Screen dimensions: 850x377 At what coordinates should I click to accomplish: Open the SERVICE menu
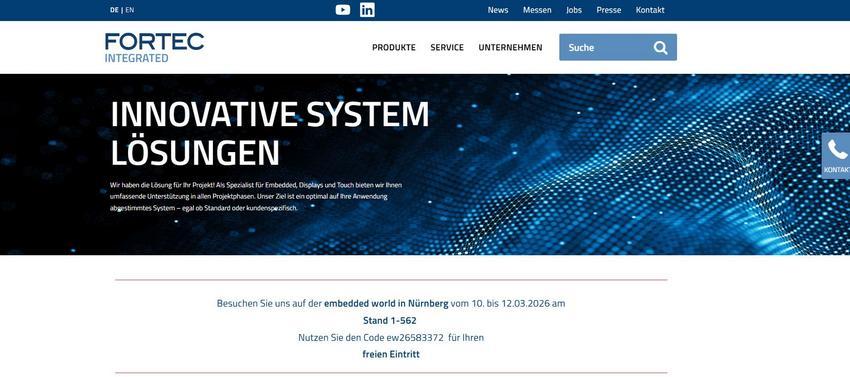pos(447,48)
